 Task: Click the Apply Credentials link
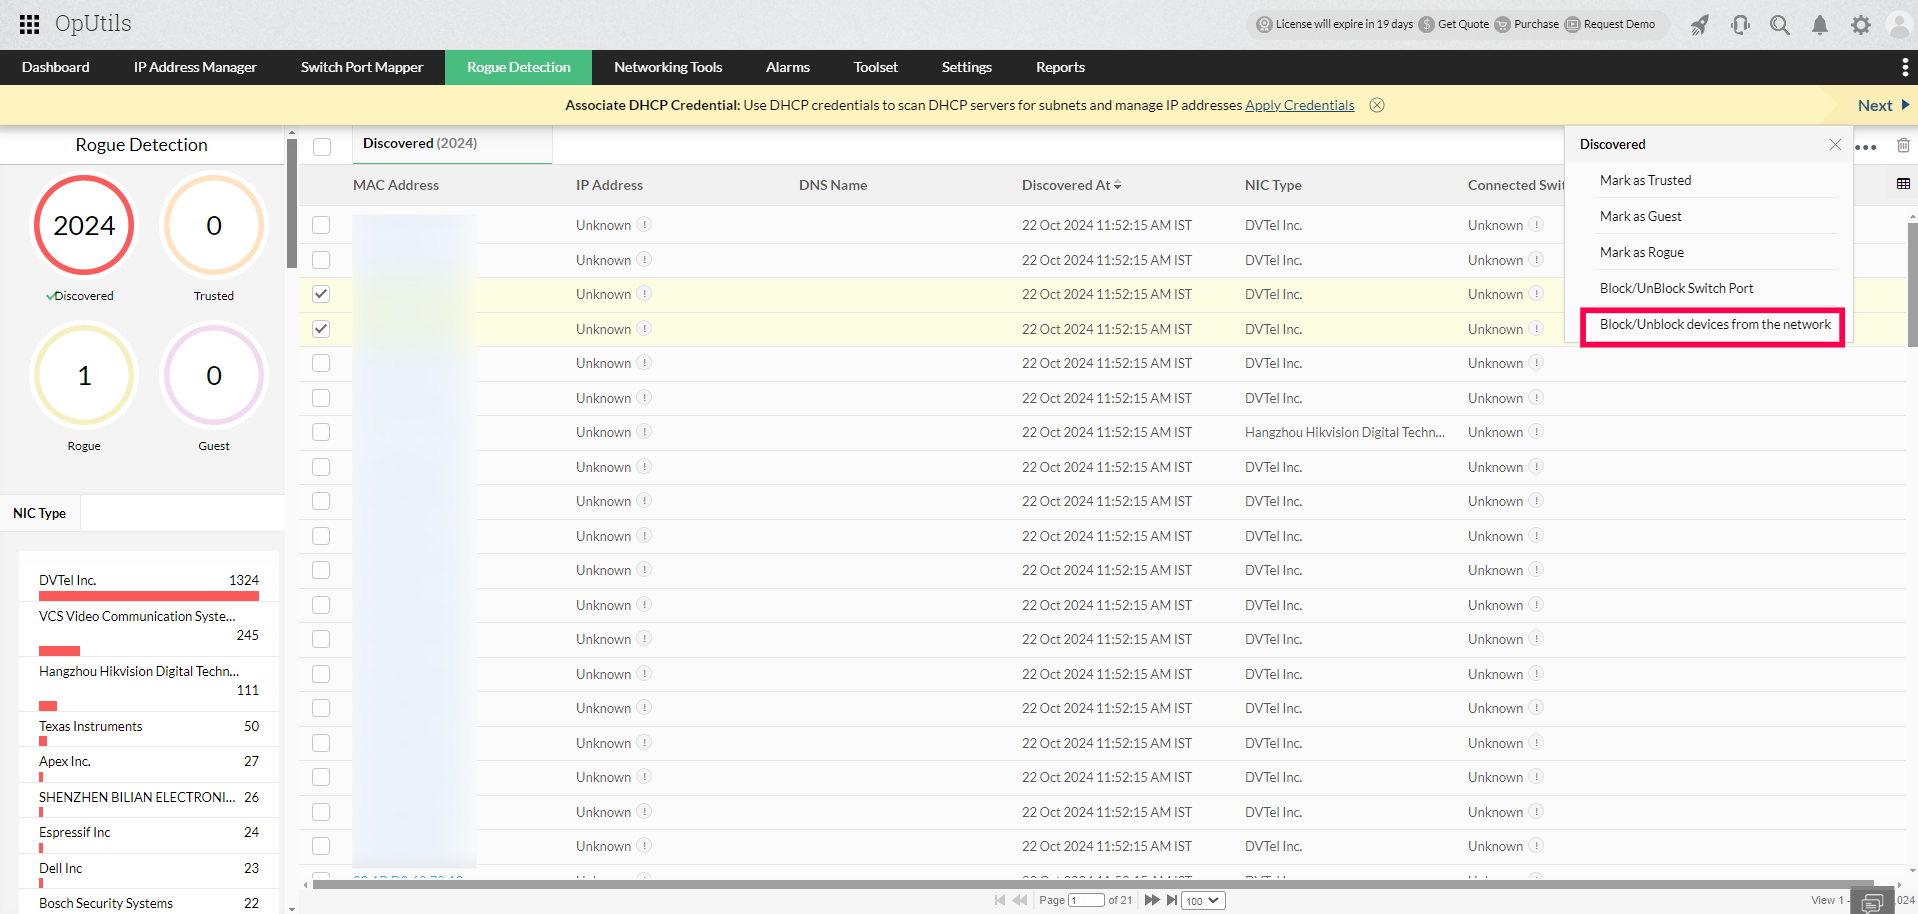pos(1299,104)
